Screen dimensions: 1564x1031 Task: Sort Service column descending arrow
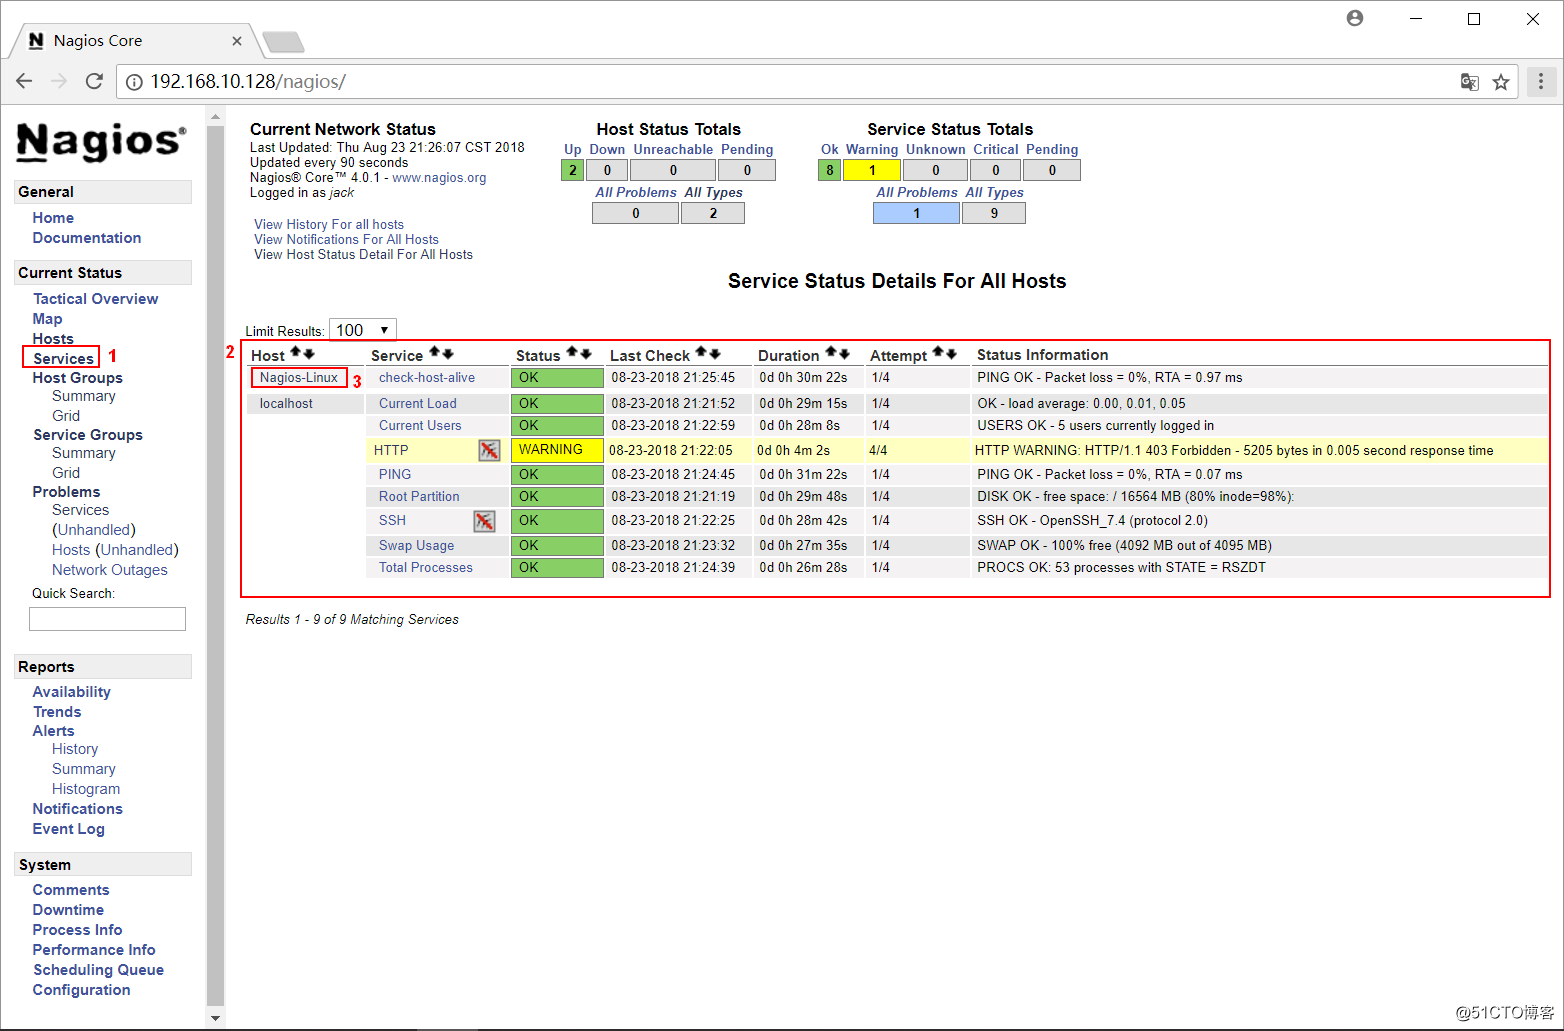coord(448,353)
